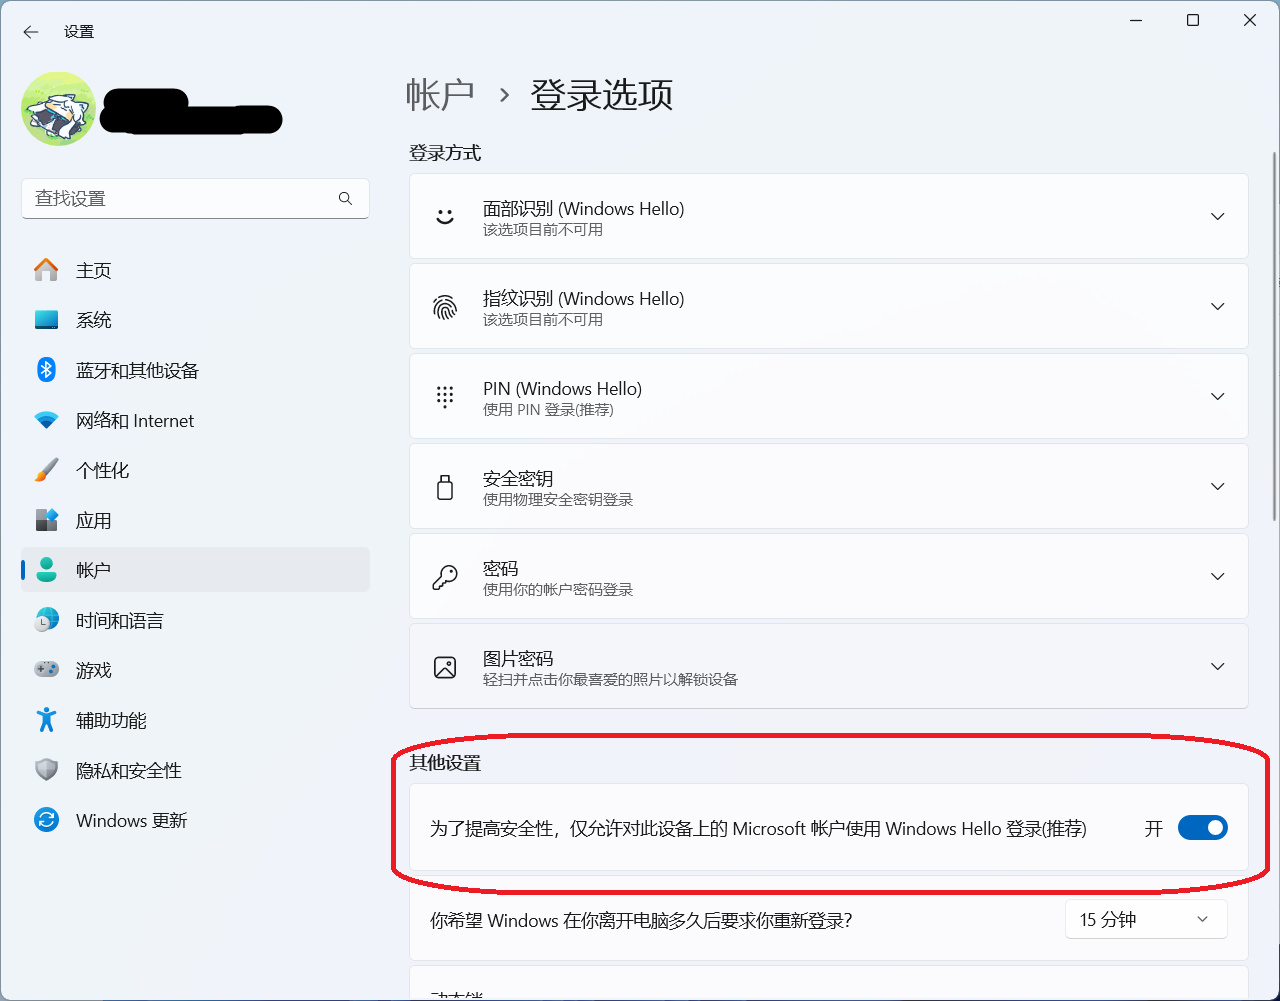Click the back arrow in the title bar
This screenshot has width=1280, height=1001.
[31, 32]
